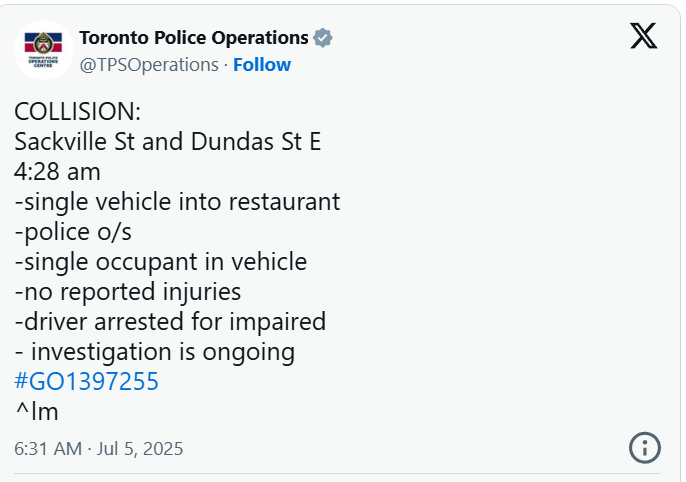Screen dimensions: 686x482
Task: Open the Toronto Police Operations profile avatar
Action: tap(43, 50)
